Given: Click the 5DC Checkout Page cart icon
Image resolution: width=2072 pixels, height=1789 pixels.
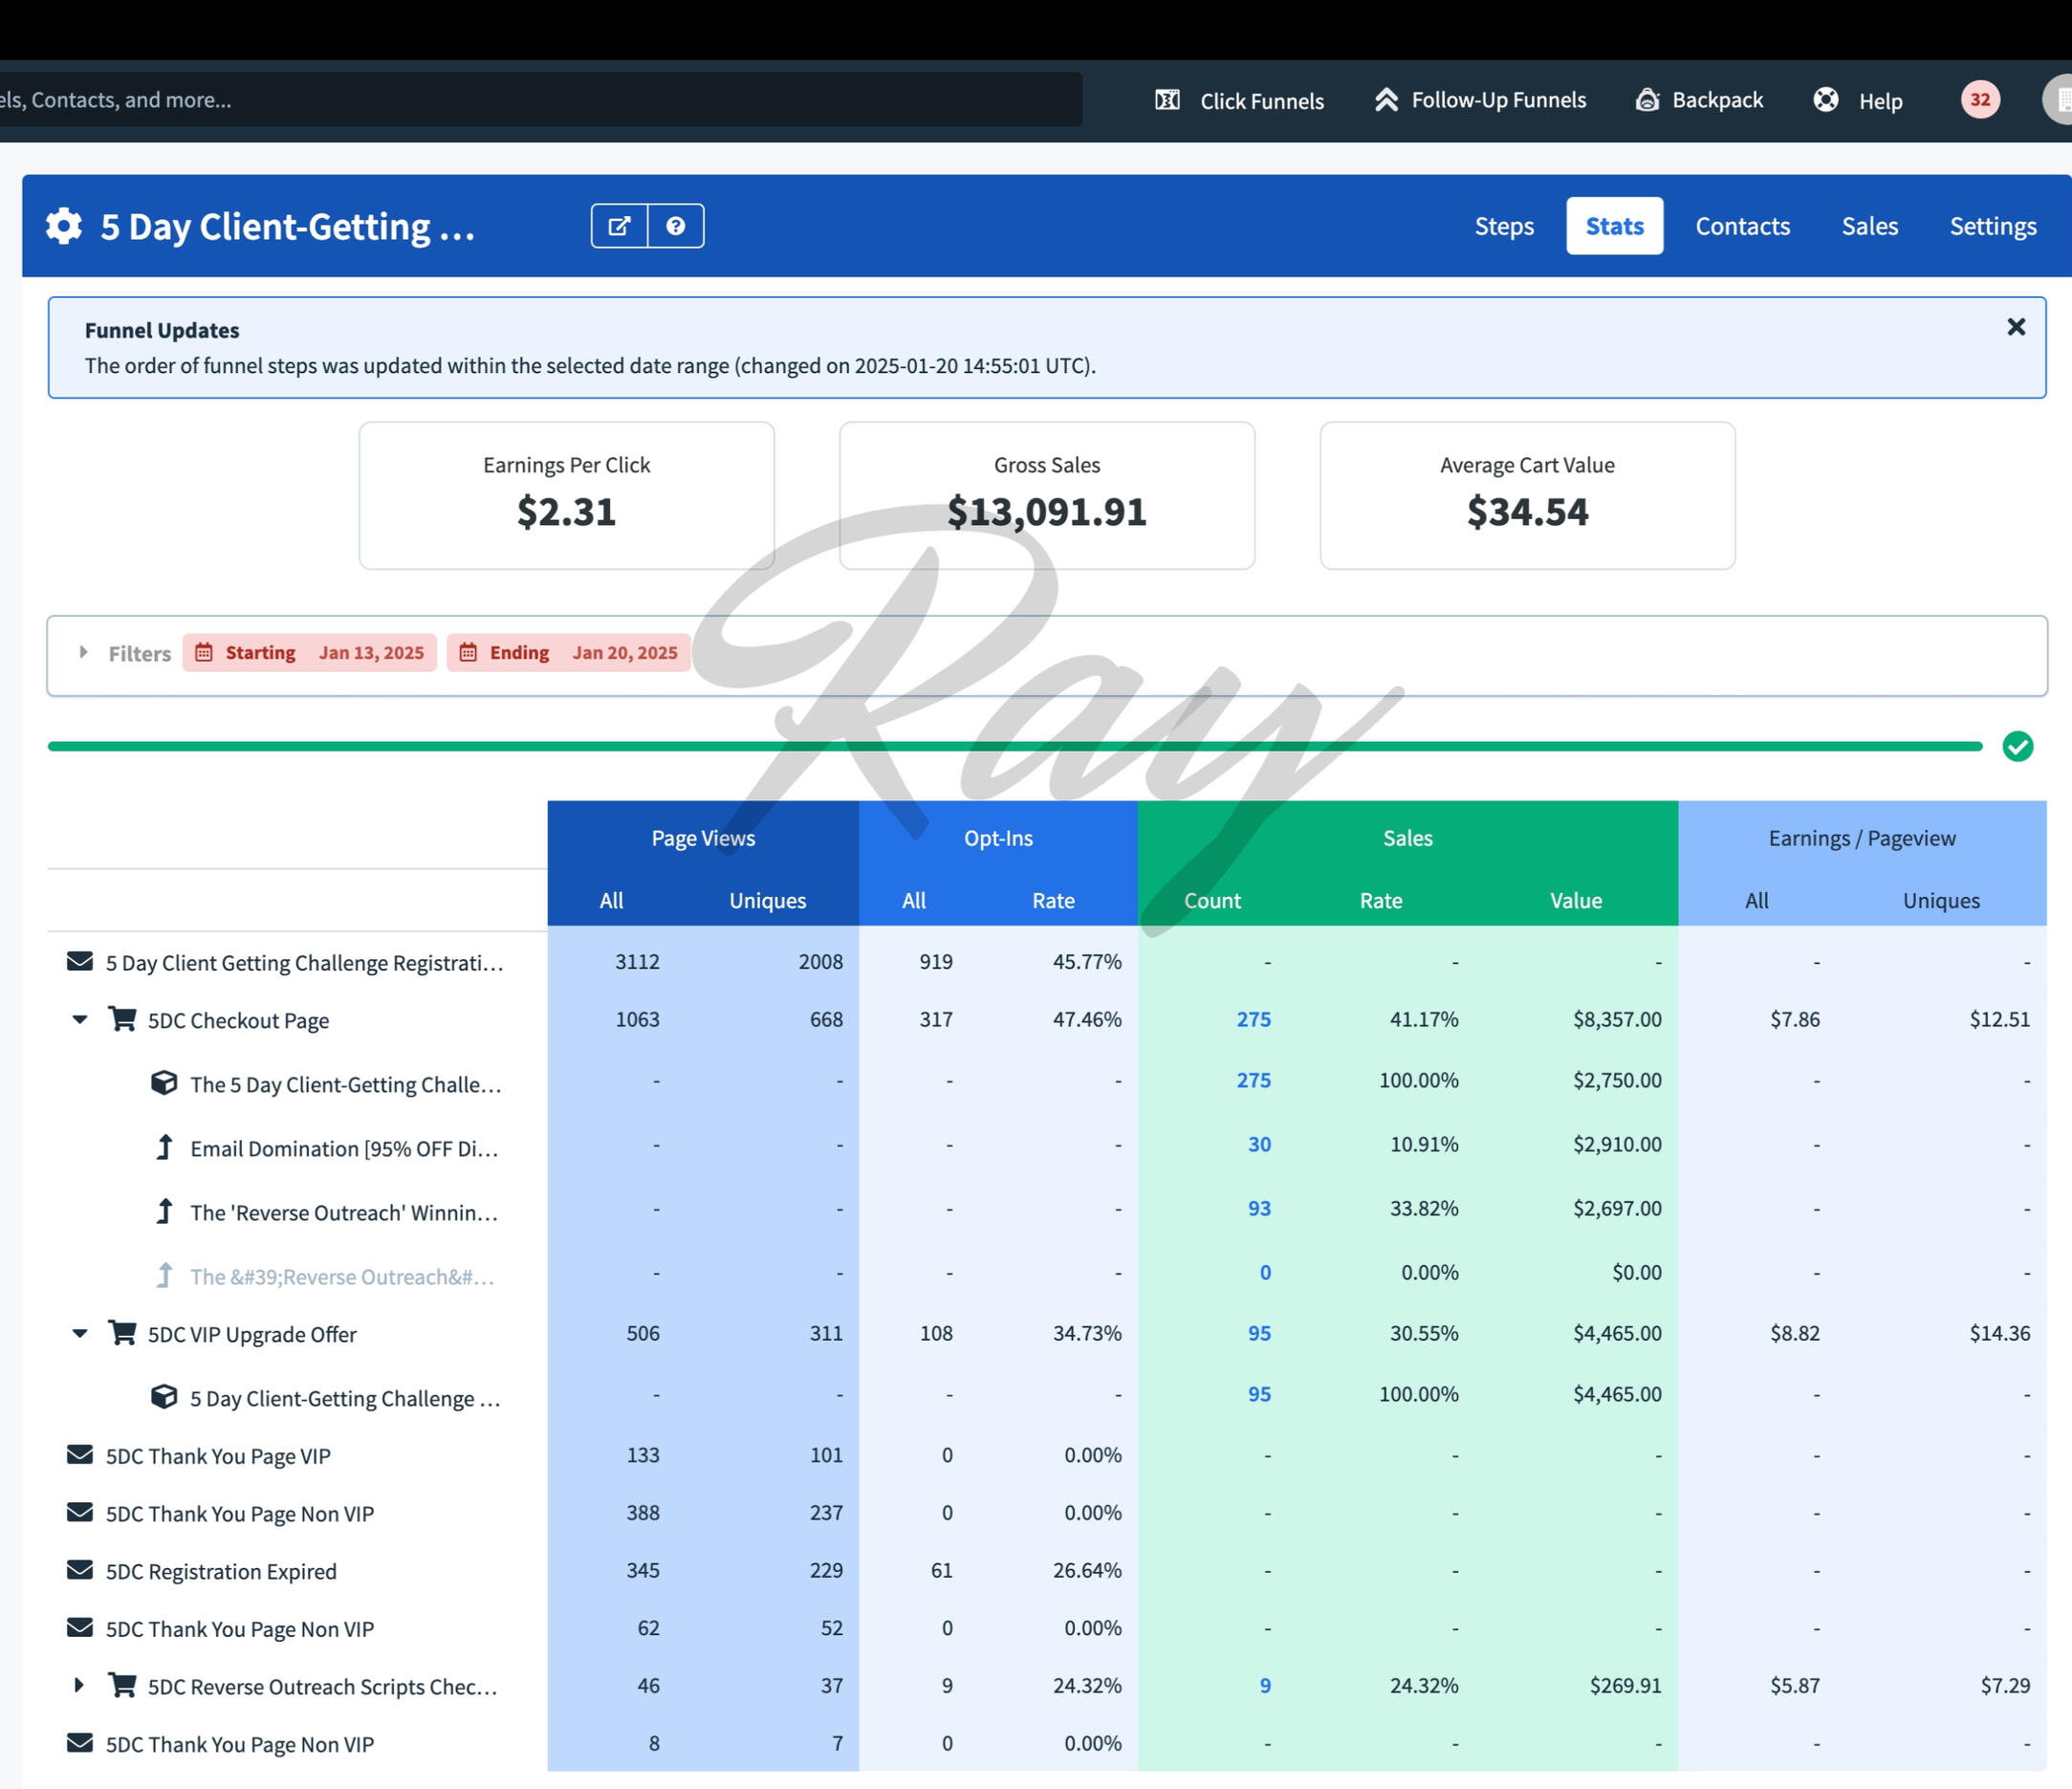Looking at the screenshot, I should pos(123,1019).
